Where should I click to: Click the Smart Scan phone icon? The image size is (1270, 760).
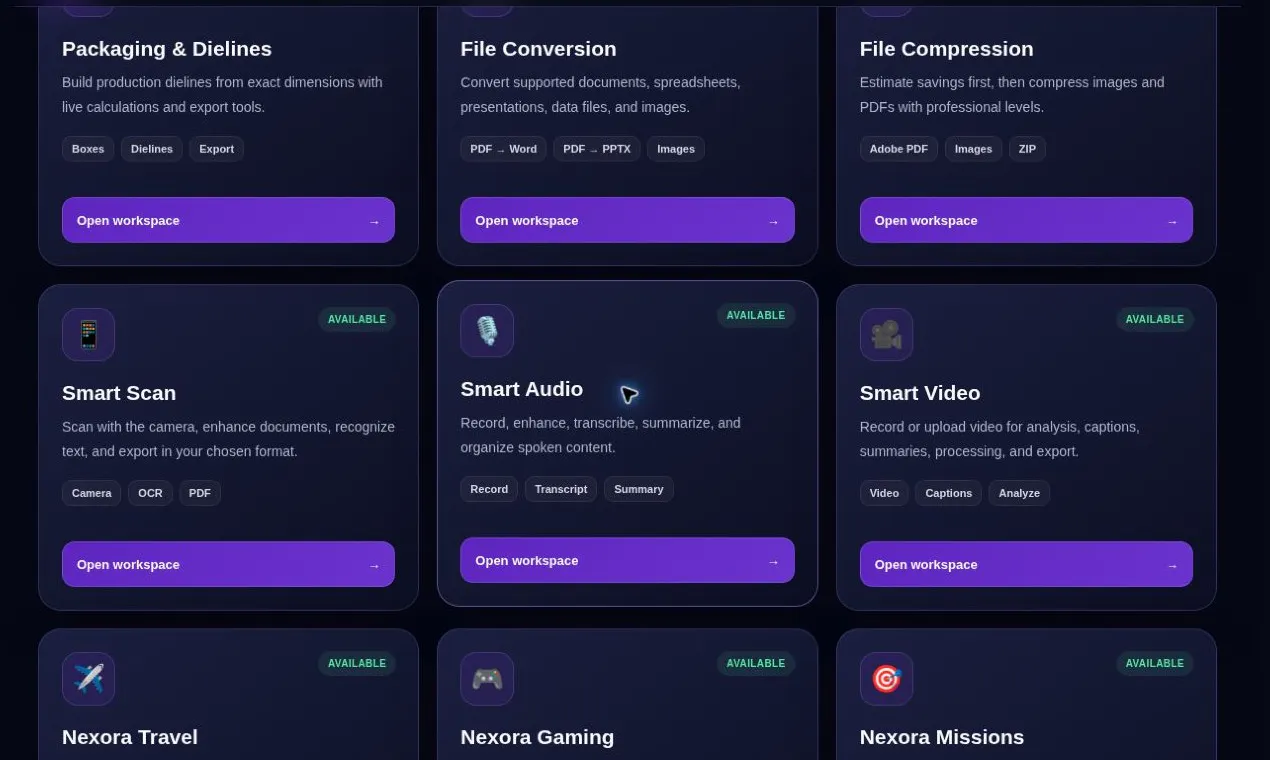pos(88,334)
